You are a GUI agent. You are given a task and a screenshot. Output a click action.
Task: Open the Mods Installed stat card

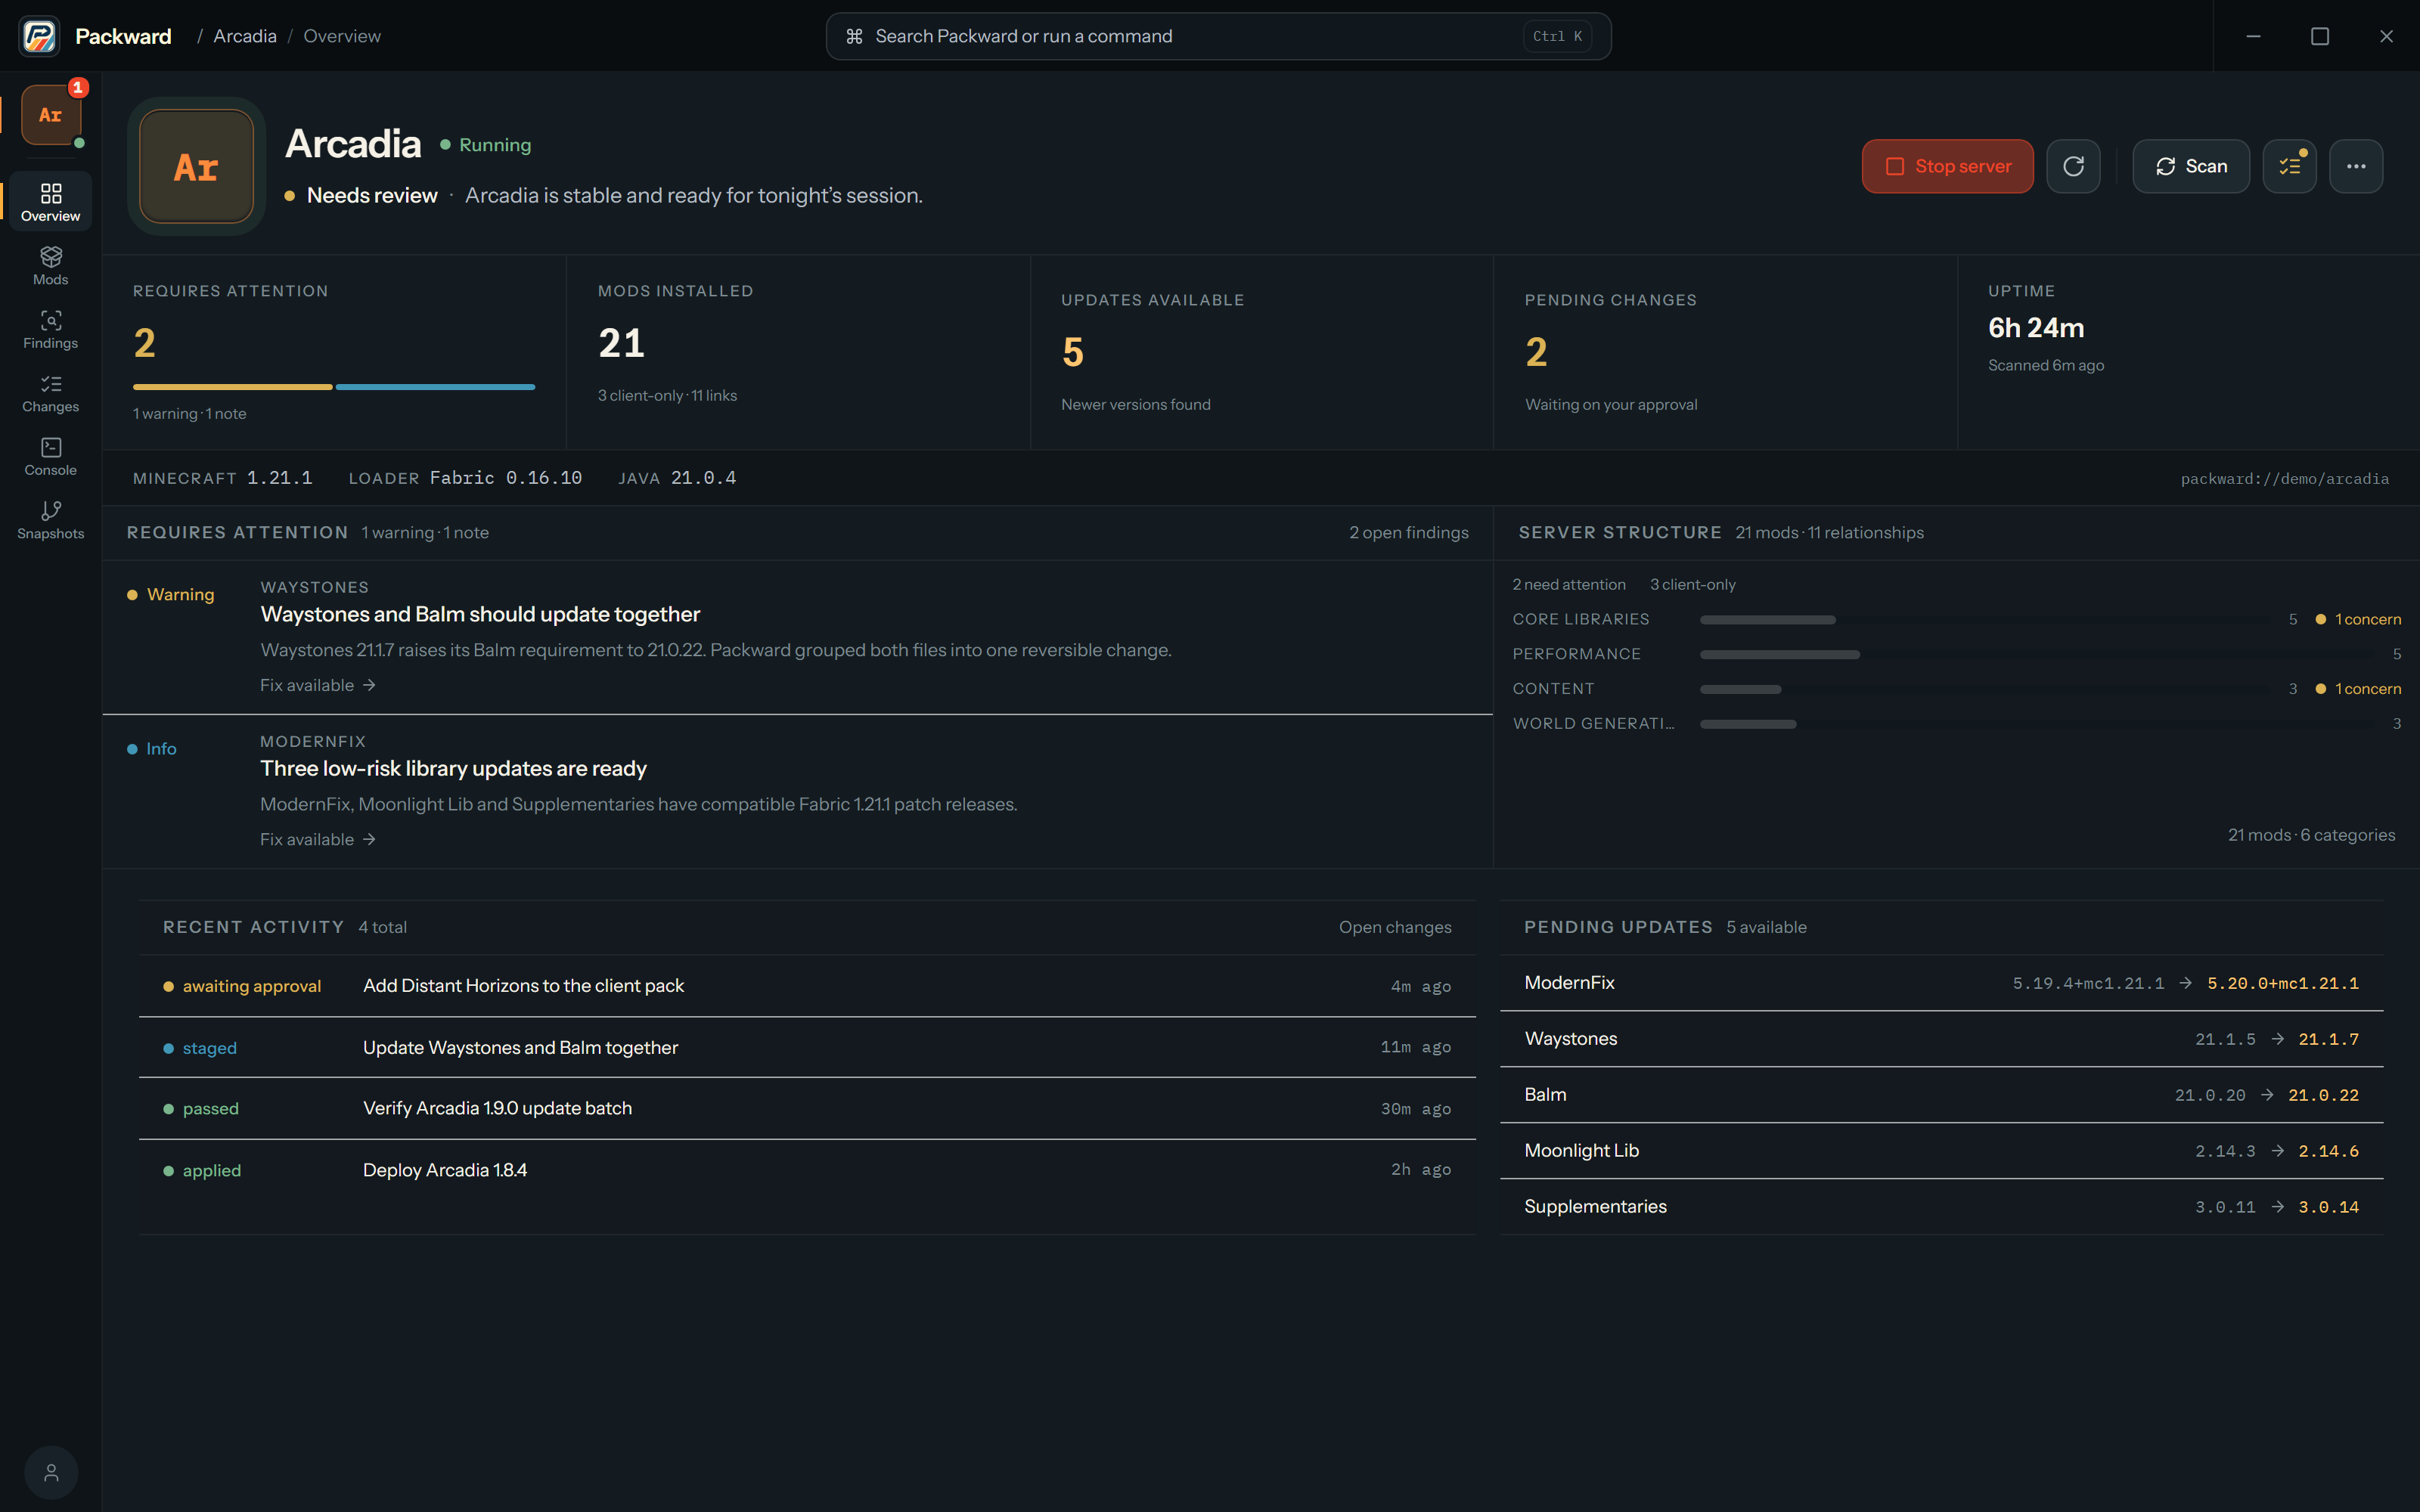pos(798,352)
